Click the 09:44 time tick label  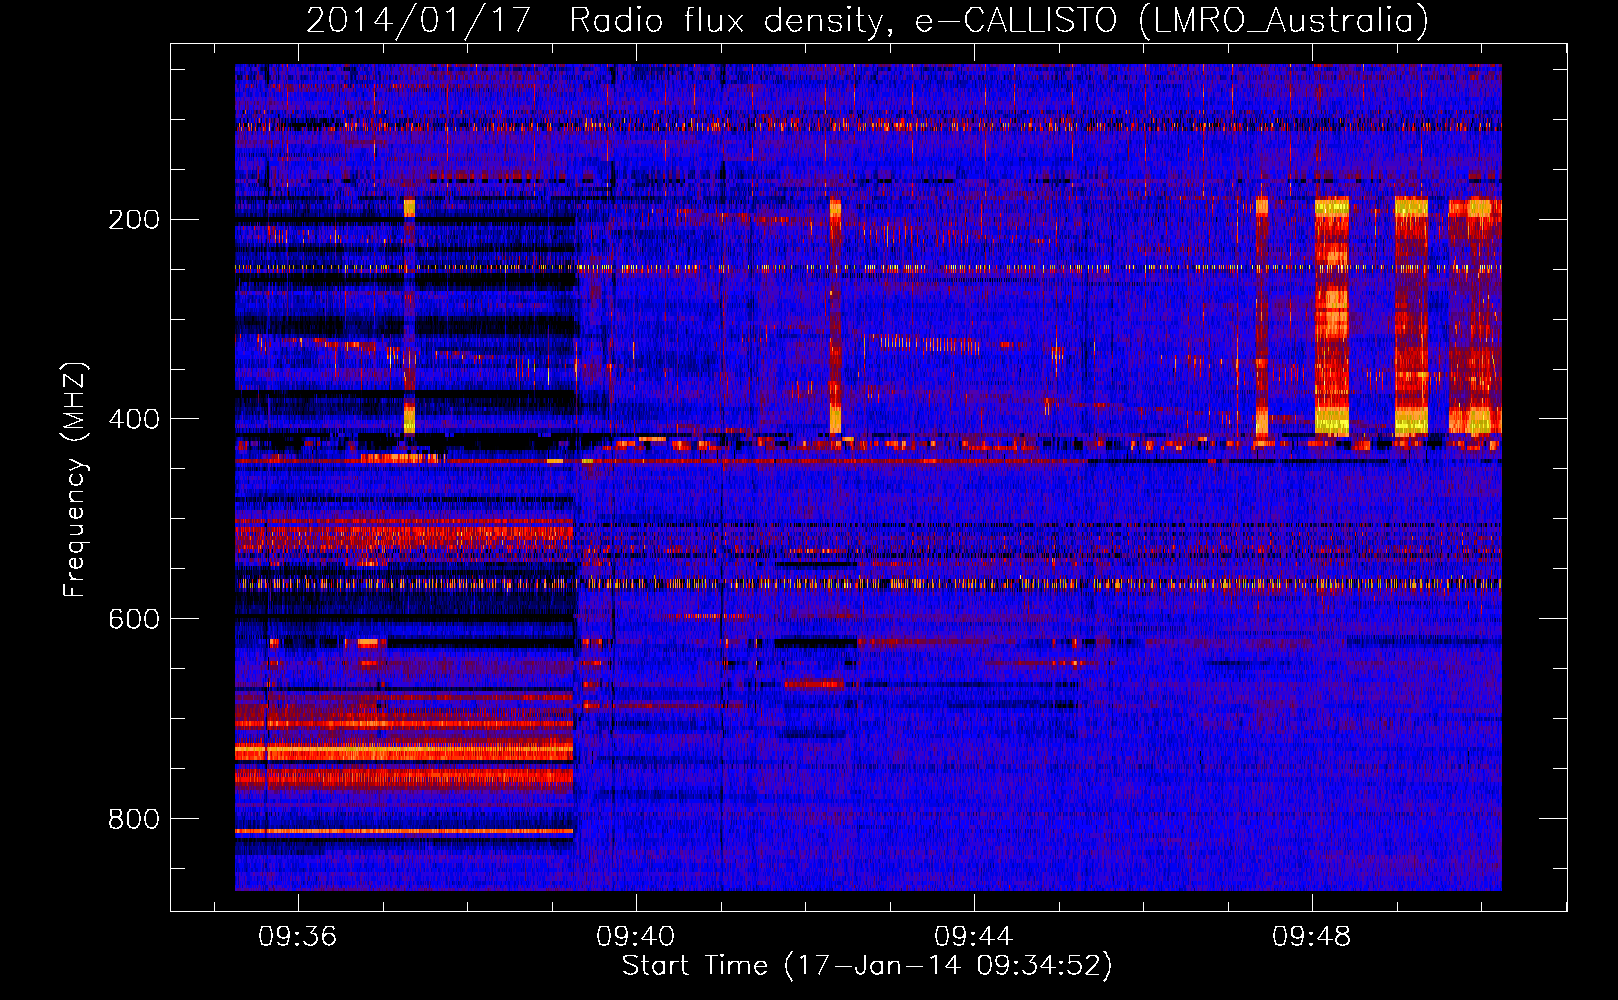point(973,937)
